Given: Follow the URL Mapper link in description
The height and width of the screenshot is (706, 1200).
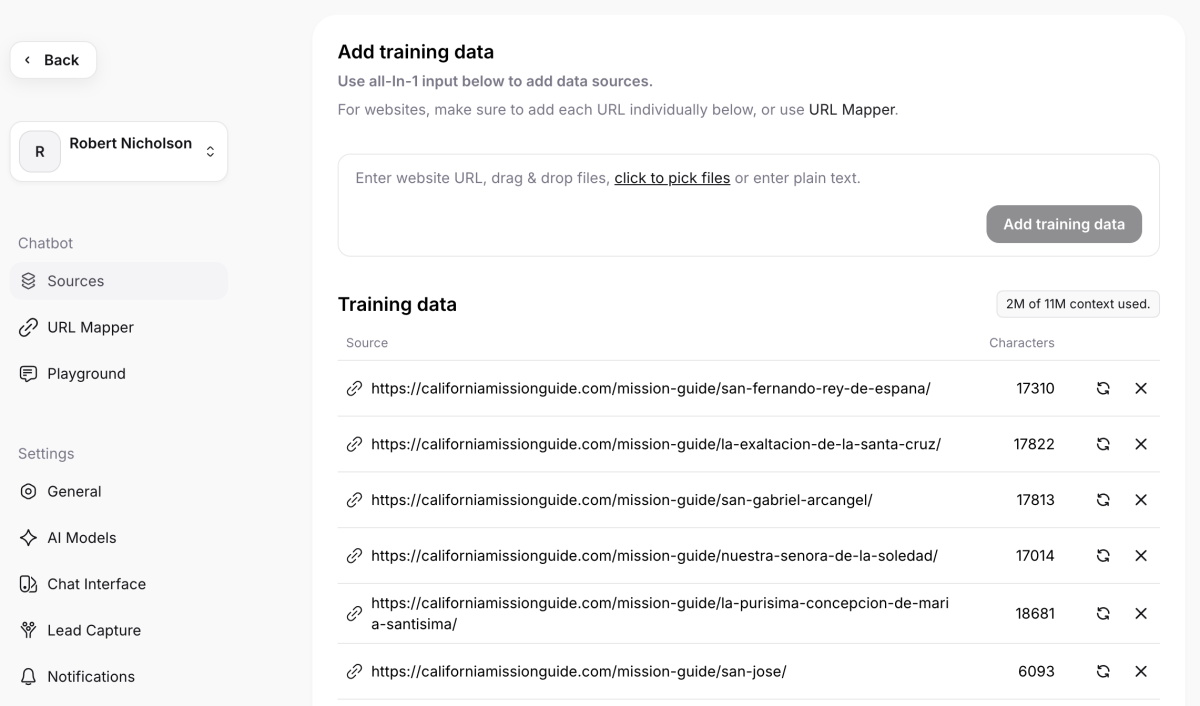Looking at the screenshot, I should click(852, 109).
